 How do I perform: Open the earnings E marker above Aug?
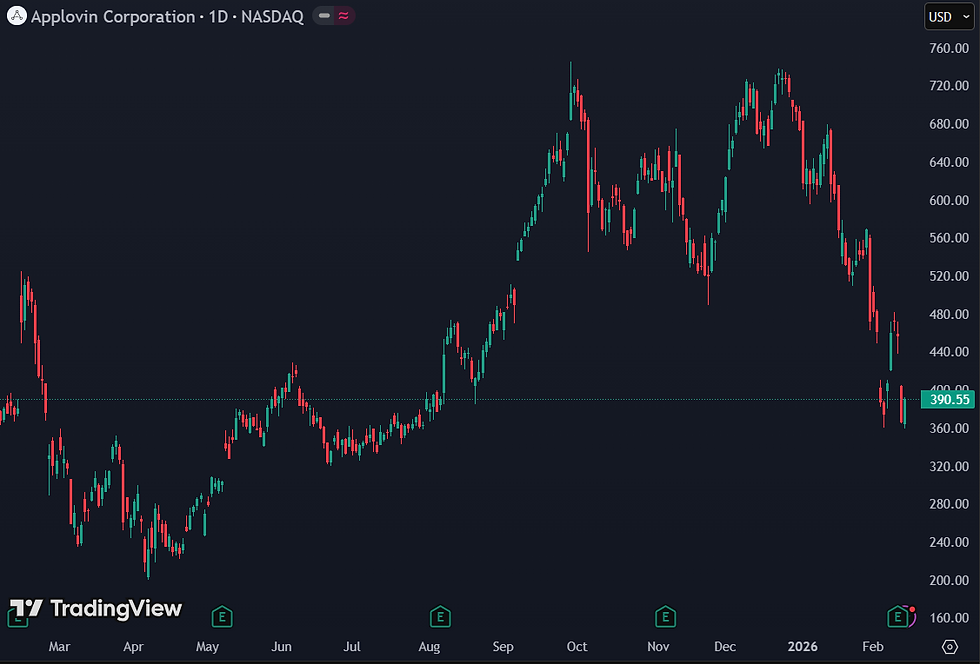[x=440, y=617]
